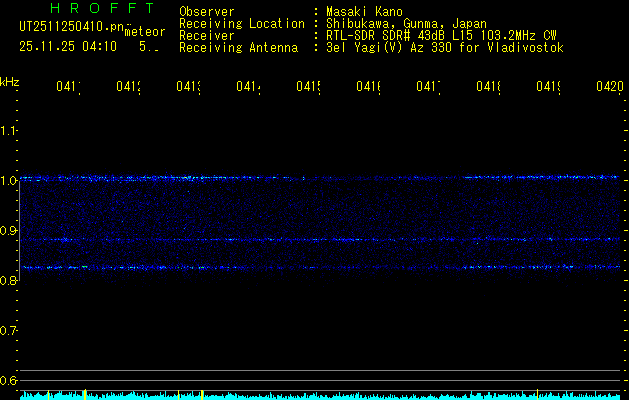Image resolution: width=629 pixels, height=400 pixels.
Task: Click the 0.9 kHz axis label
Action: pos(9,230)
